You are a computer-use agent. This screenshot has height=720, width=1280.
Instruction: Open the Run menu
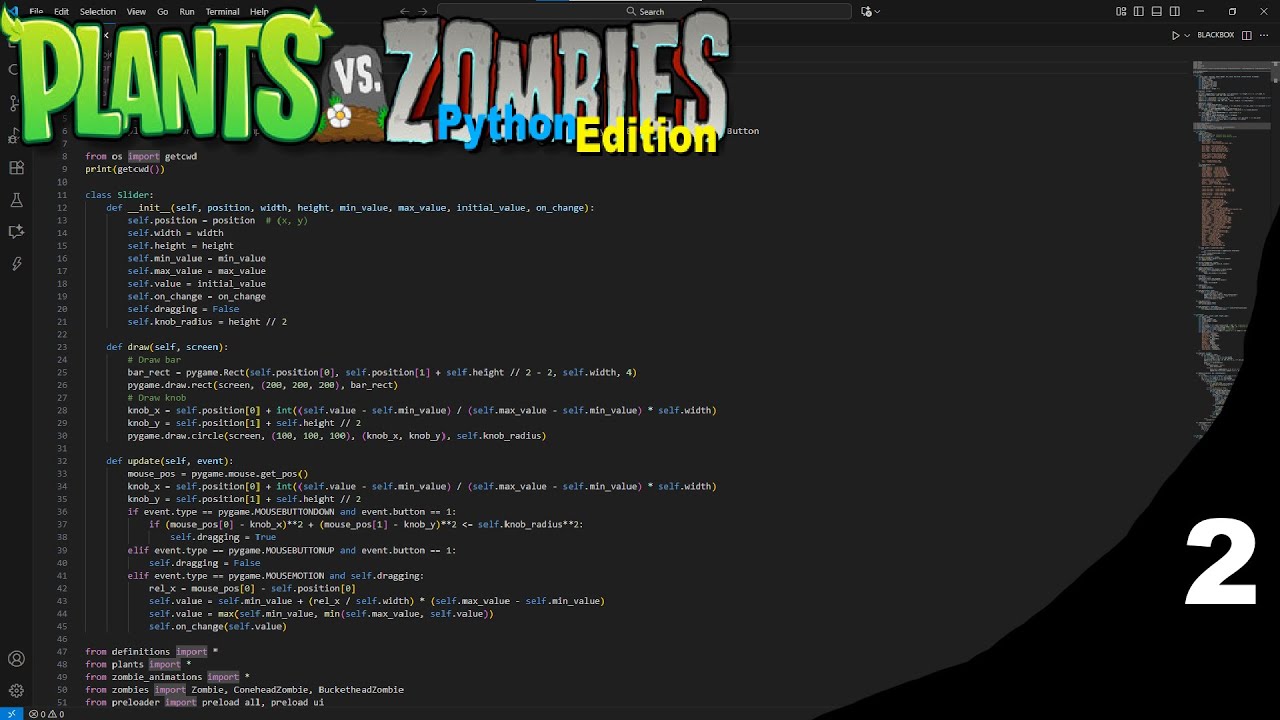tap(187, 12)
